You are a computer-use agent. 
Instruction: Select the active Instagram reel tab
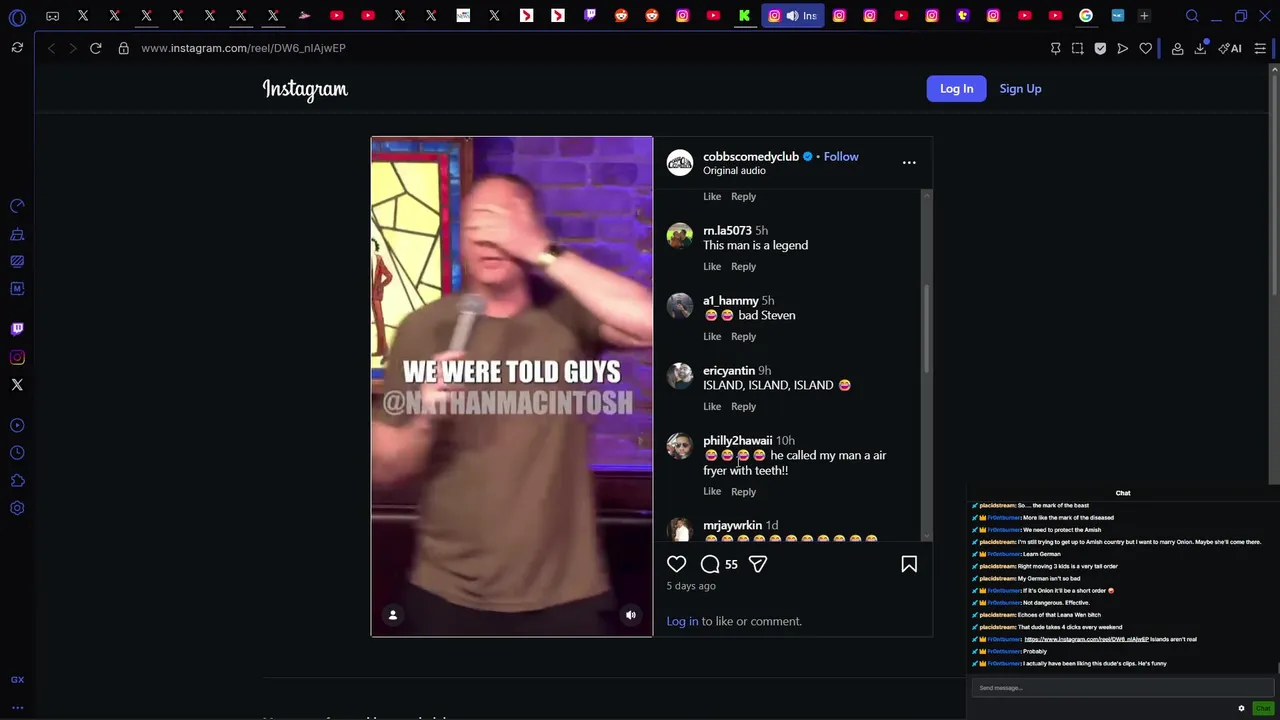[793, 16]
